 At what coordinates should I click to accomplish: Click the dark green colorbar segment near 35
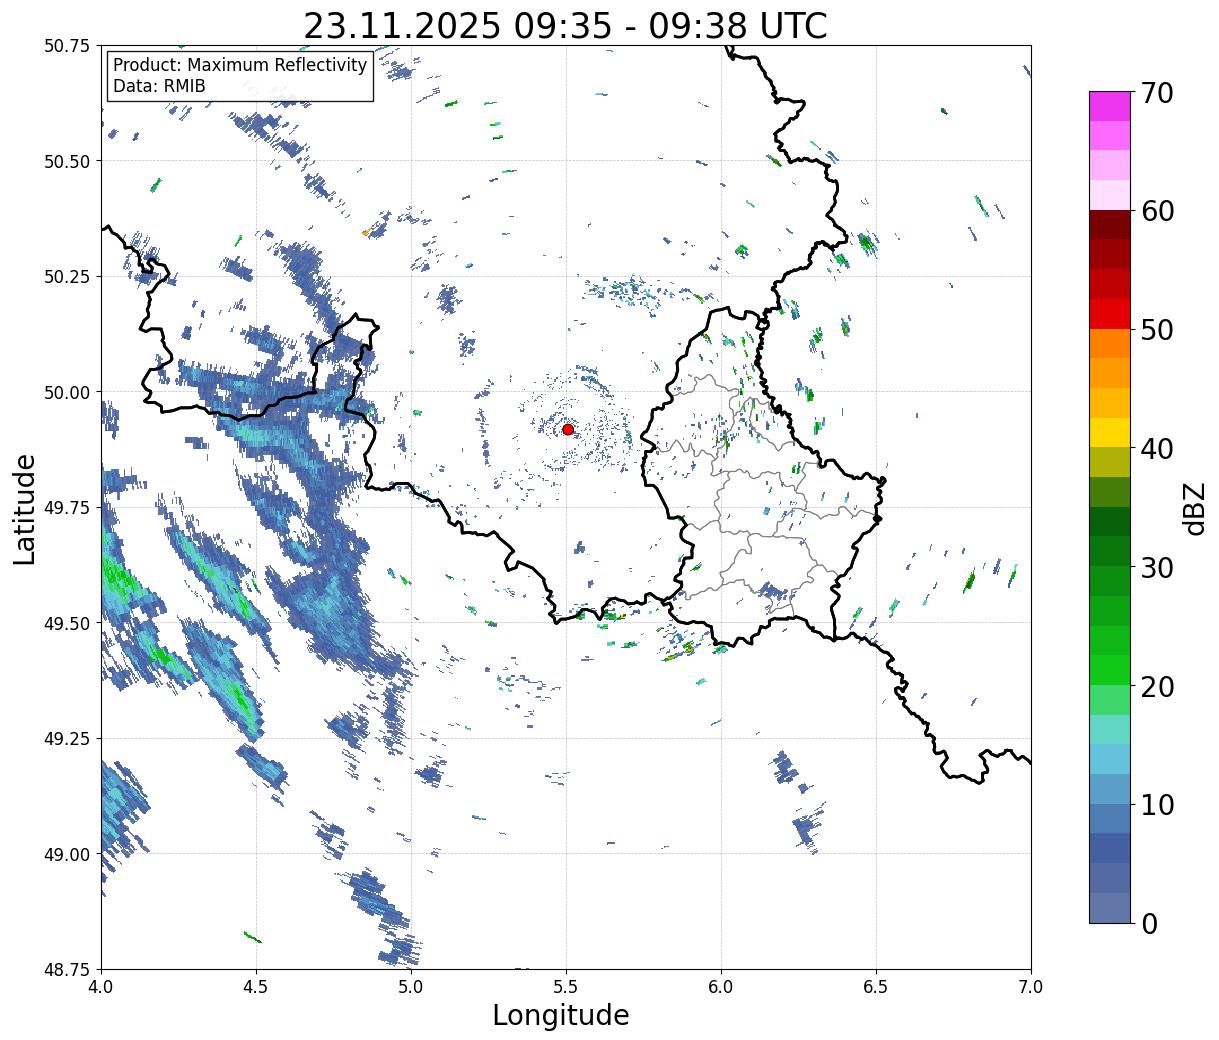tap(1110, 521)
